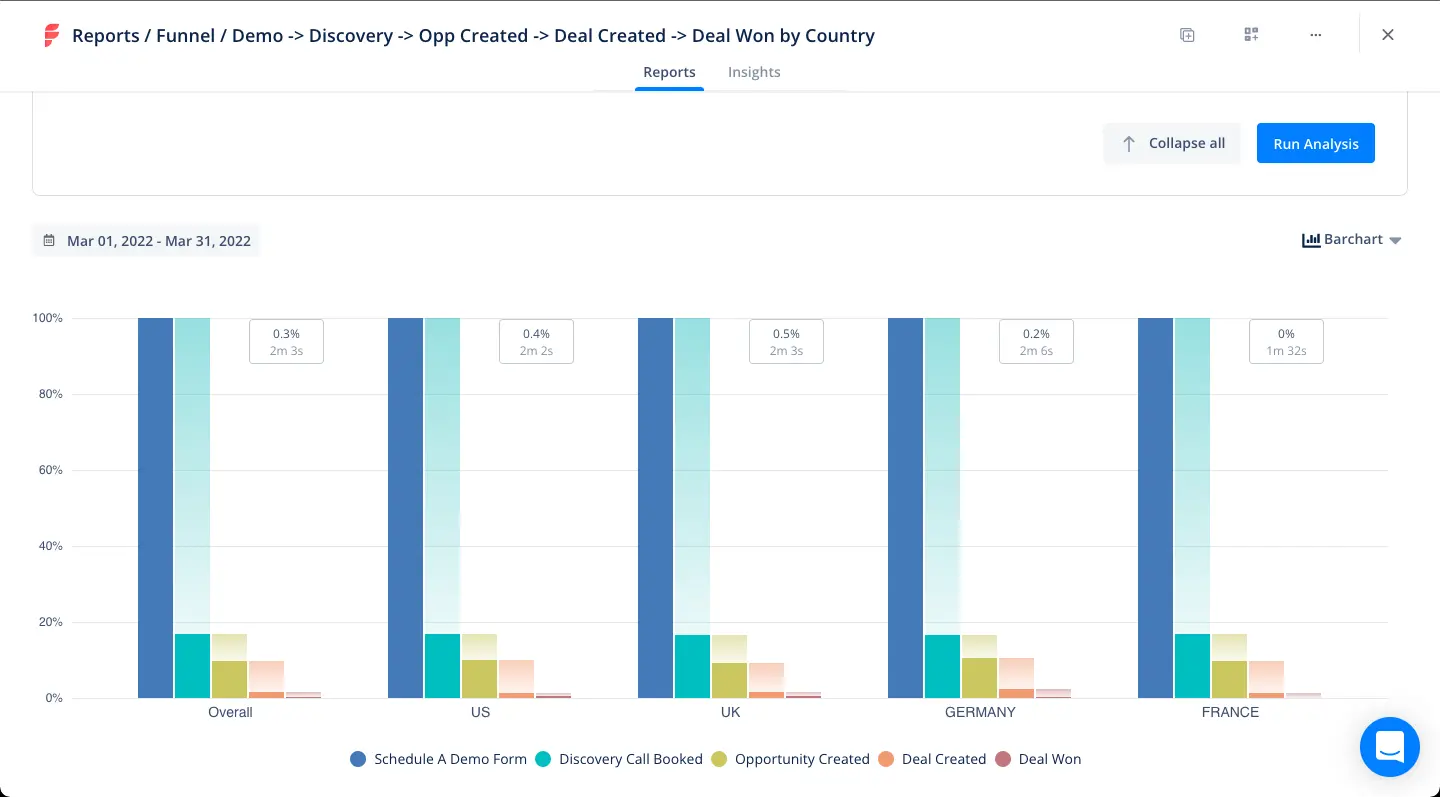Click the barchart icon beside the chart type selector
1440x797 pixels.
click(x=1310, y=240)
